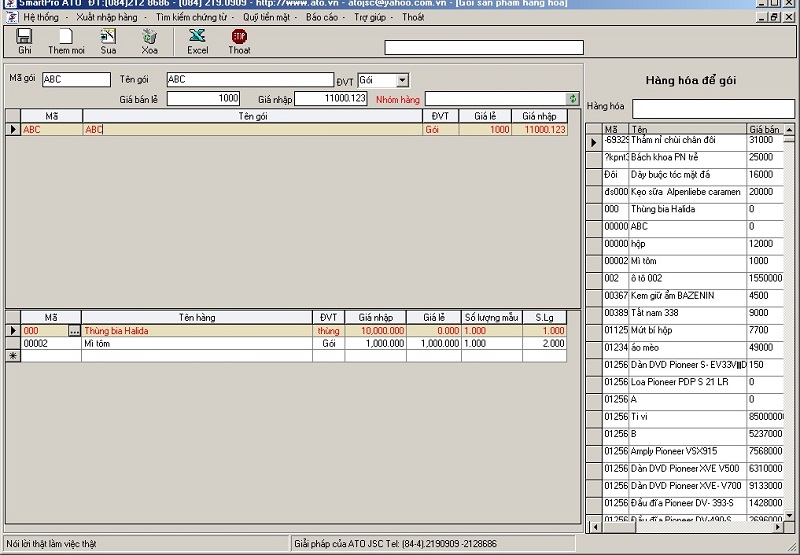
Task: Click the 00002 code cell
Action: click(x=51, y=344)
